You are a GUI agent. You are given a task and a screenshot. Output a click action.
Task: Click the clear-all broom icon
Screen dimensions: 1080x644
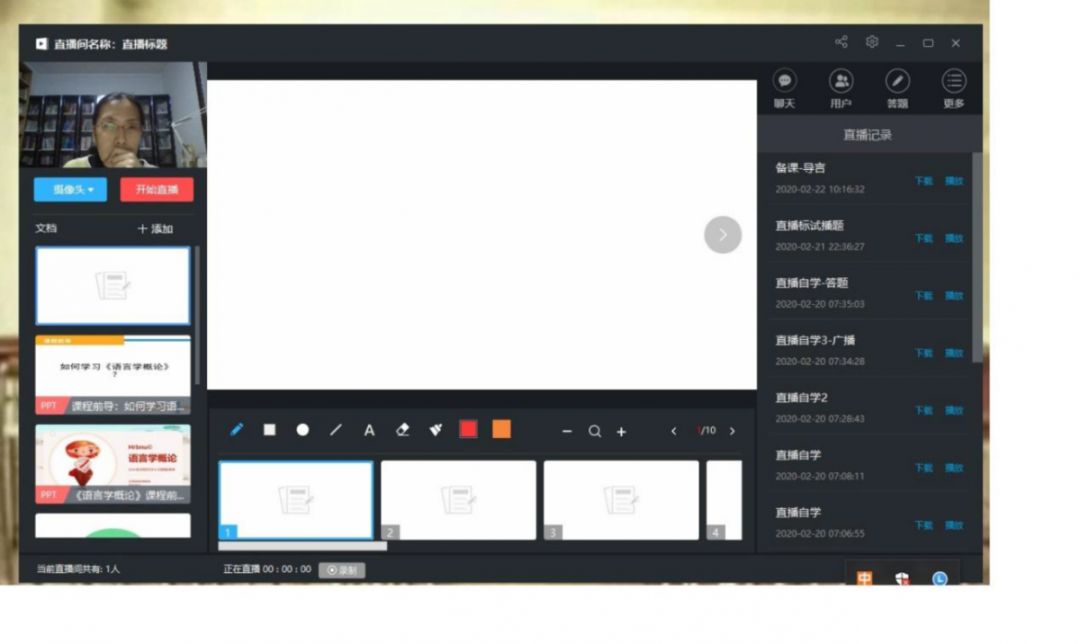[436, 430]
